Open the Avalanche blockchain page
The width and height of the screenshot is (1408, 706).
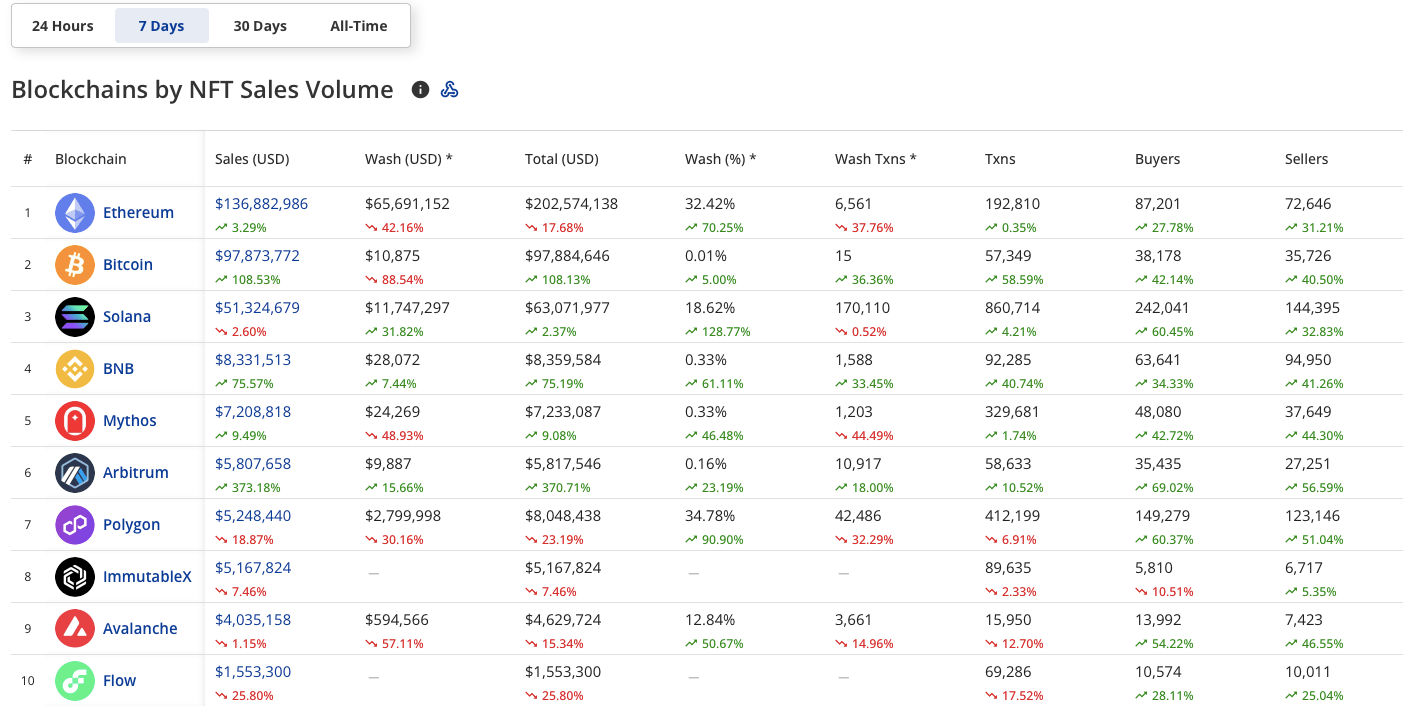pyautogui.click(x=140, y=629)
